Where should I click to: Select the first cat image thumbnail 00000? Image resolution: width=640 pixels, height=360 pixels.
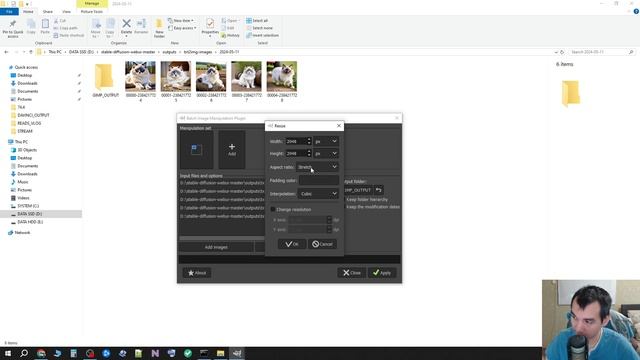pos(140,81)
